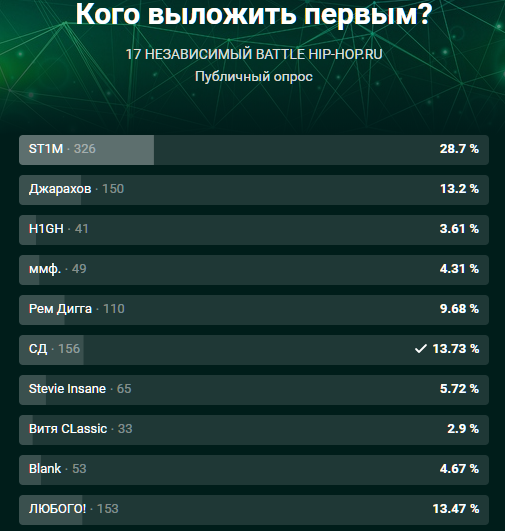
Task: Select the ЛЮБОГО! poll option
Action: (254, 510)
